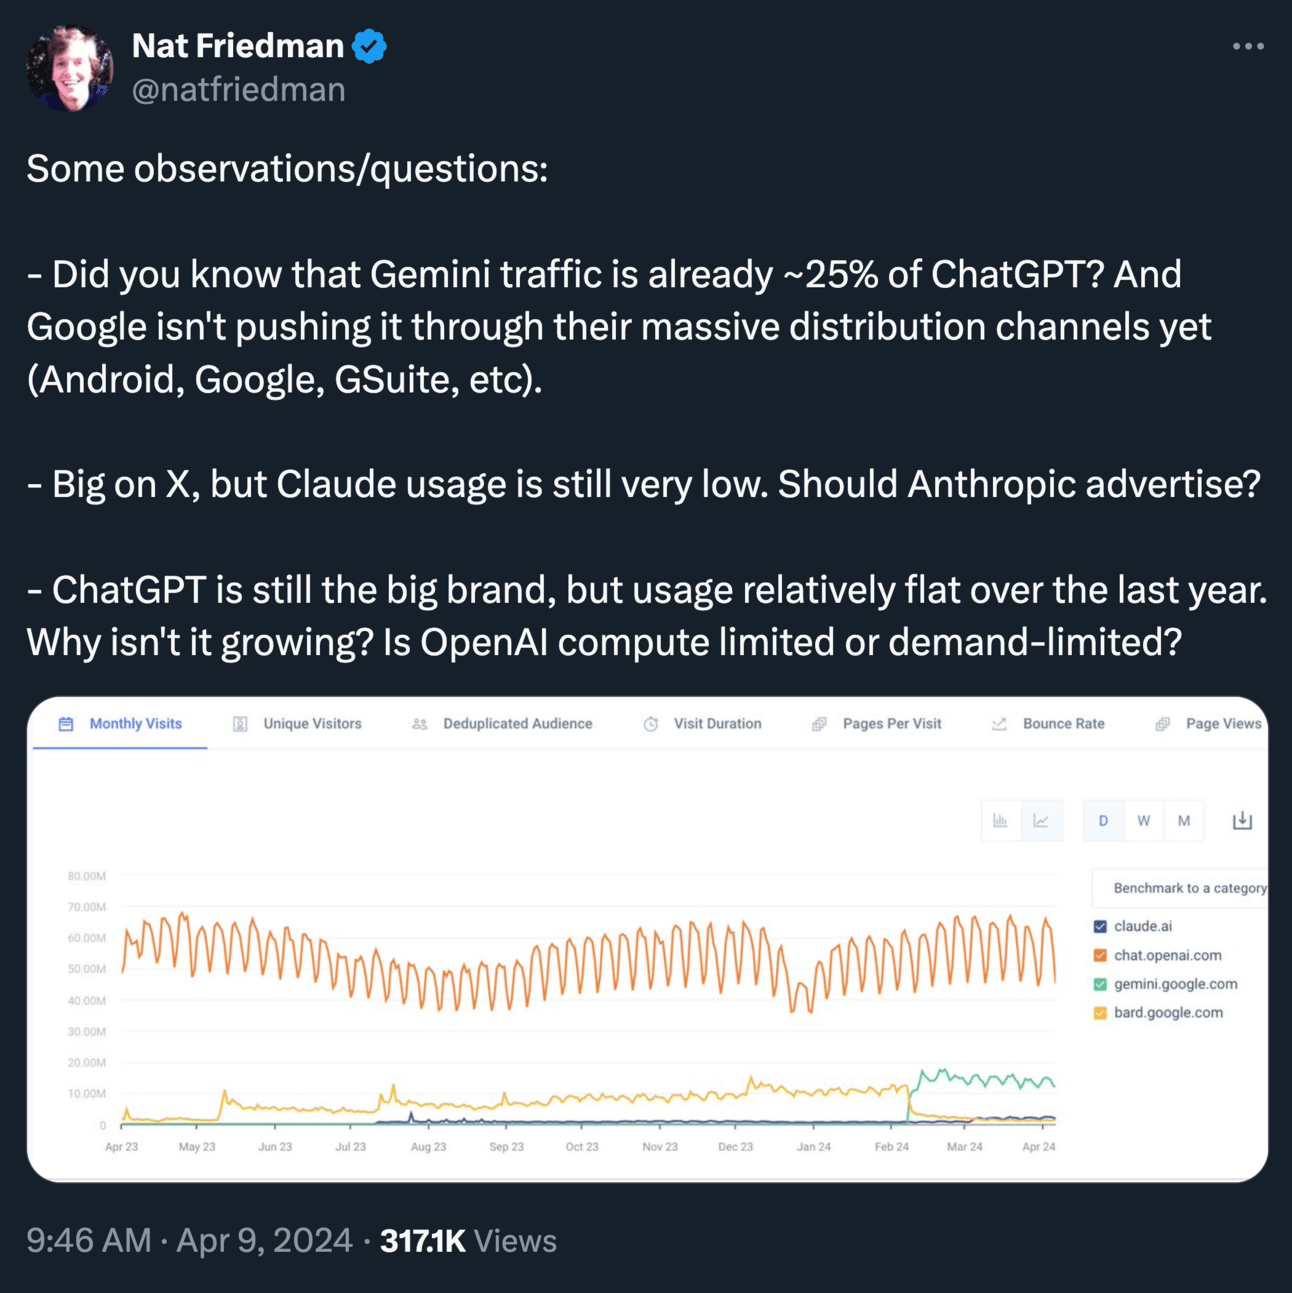This screenshot has width=1292, height=1293.
Task: Open the @natfriedman profile handle link
Action: [239, 90]
